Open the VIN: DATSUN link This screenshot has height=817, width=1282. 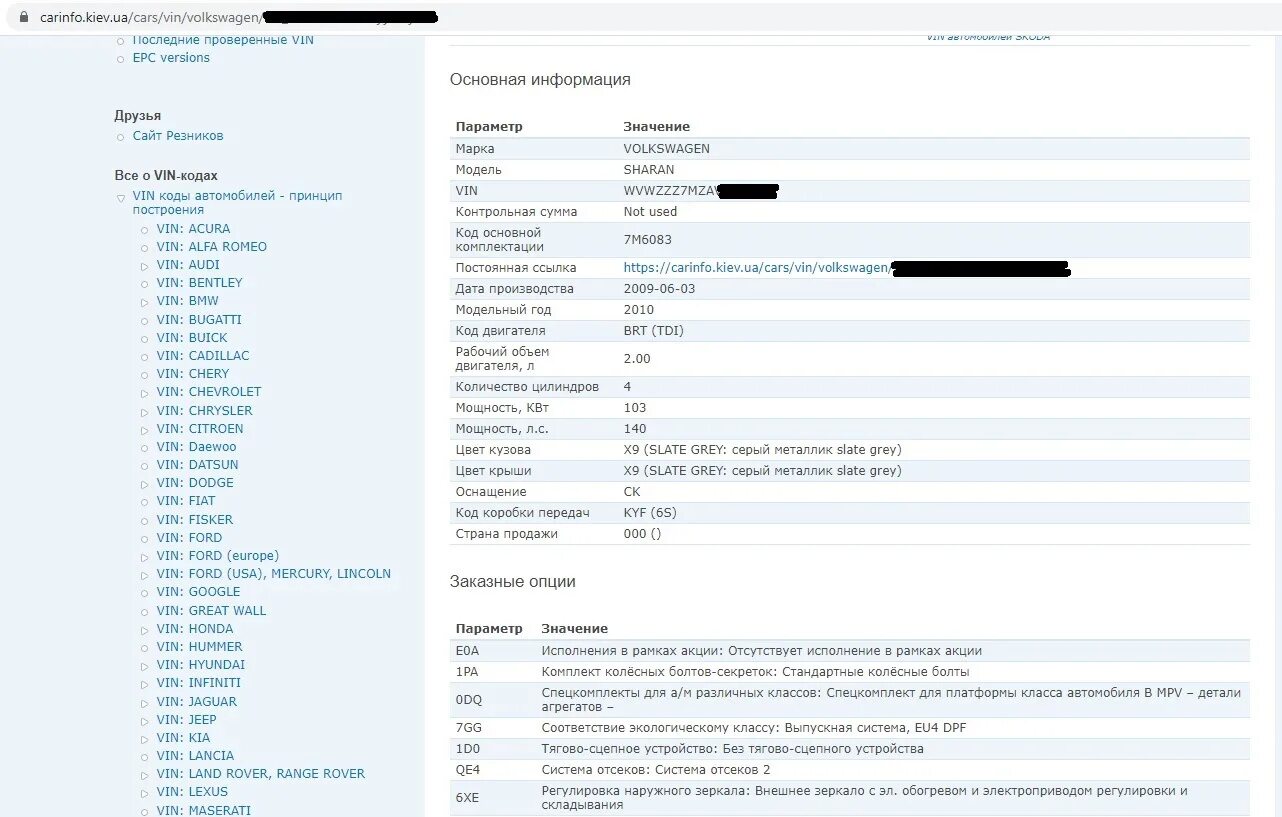[197, 465]
